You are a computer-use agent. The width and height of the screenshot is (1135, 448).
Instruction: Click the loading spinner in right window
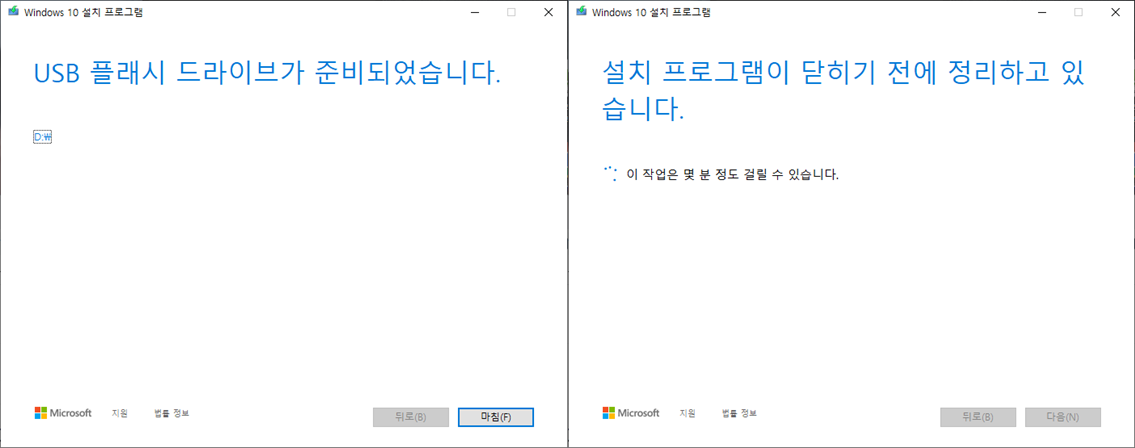click(610, 174)
